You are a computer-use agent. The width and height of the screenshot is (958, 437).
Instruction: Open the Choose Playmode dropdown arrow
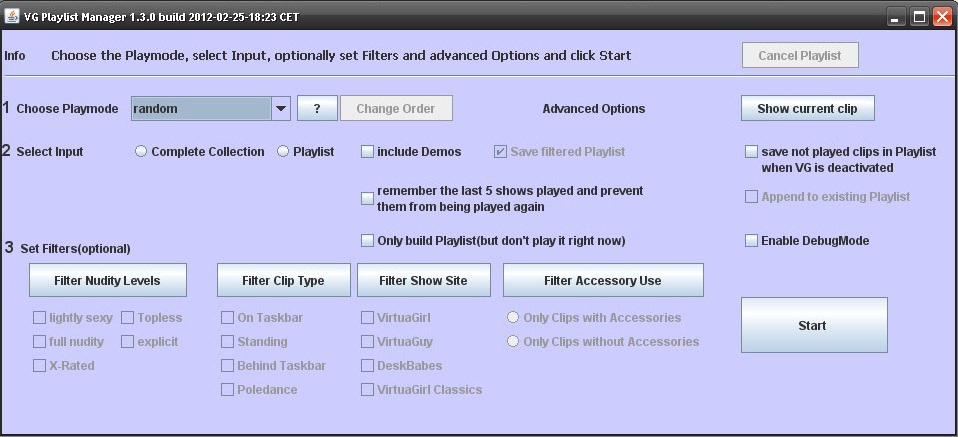[280, 109]
